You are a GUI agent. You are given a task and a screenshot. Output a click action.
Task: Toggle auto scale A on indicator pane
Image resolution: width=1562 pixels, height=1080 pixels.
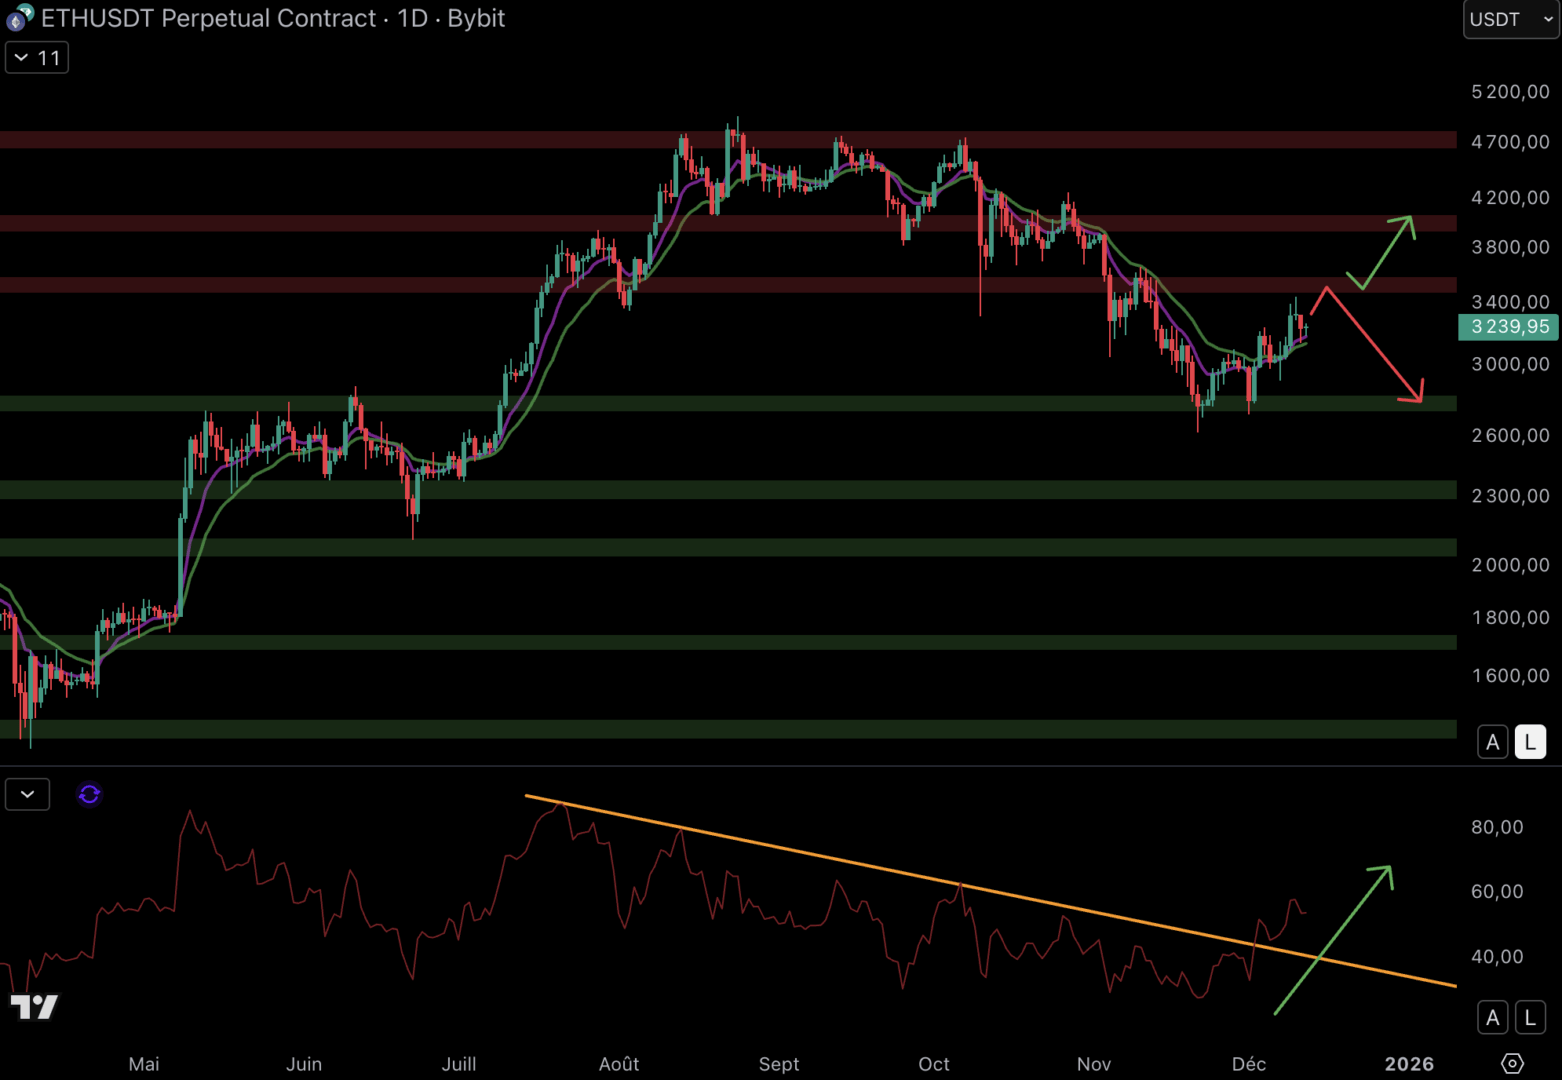tap(1492, 1018)
